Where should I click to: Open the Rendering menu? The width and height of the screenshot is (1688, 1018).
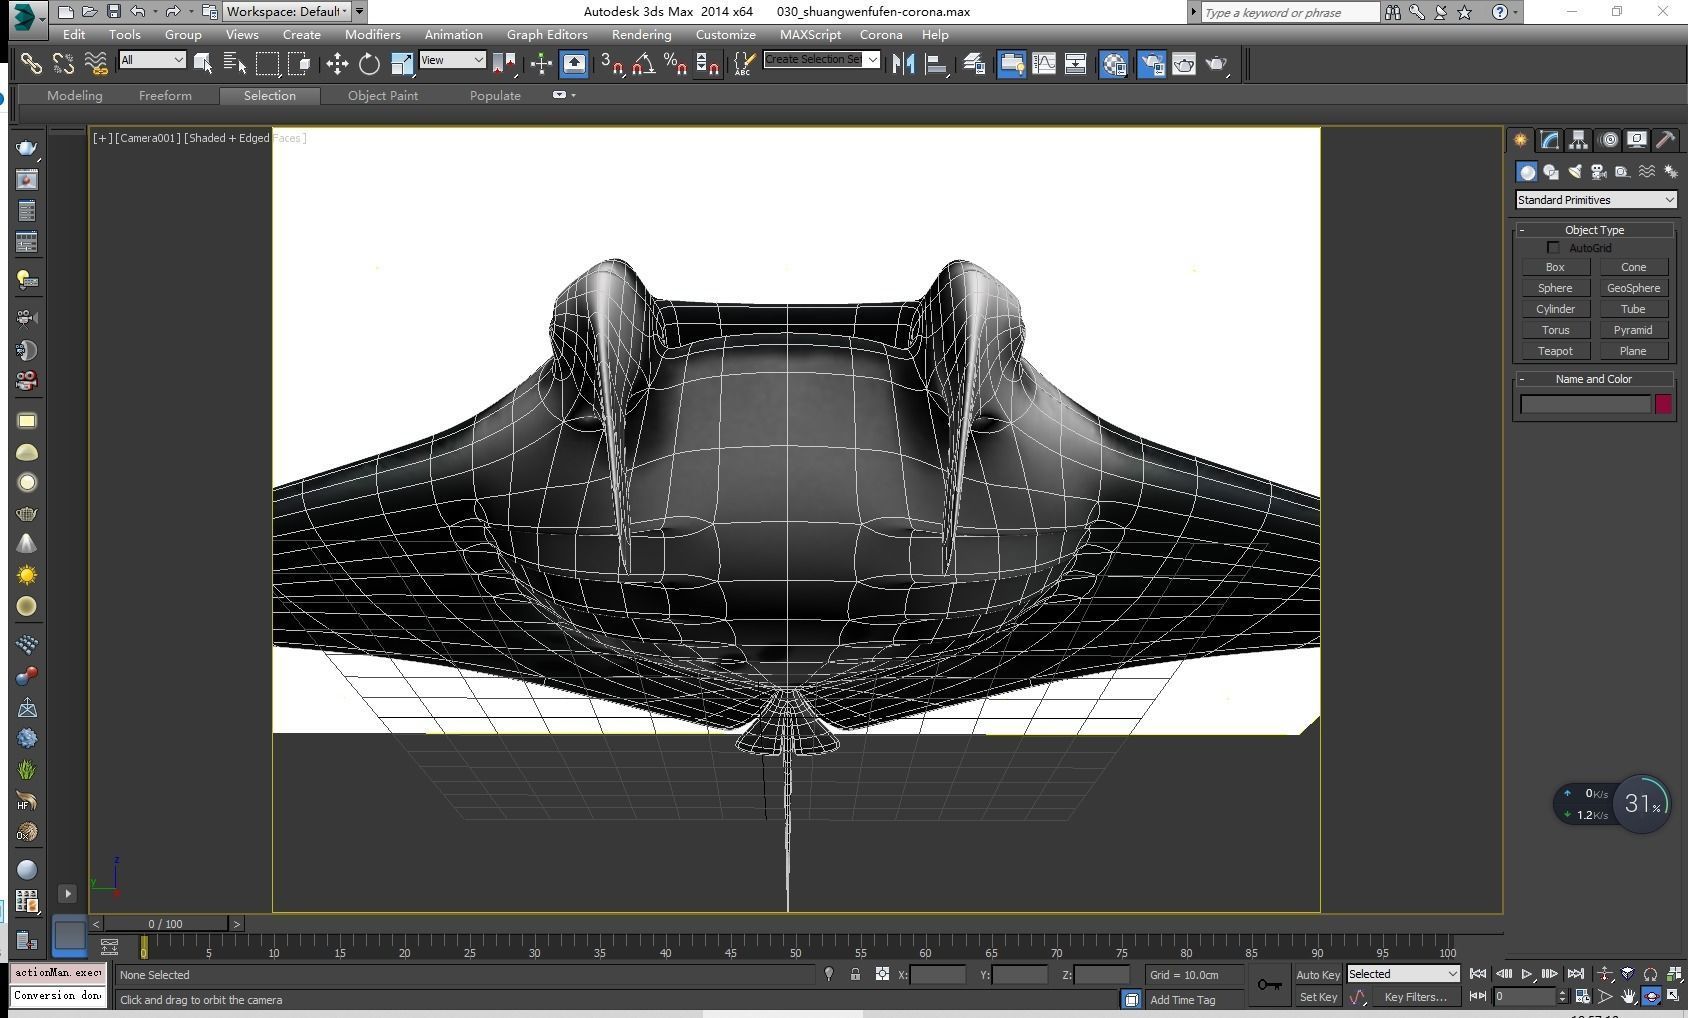pyautogui.click(x=641, y=34)
